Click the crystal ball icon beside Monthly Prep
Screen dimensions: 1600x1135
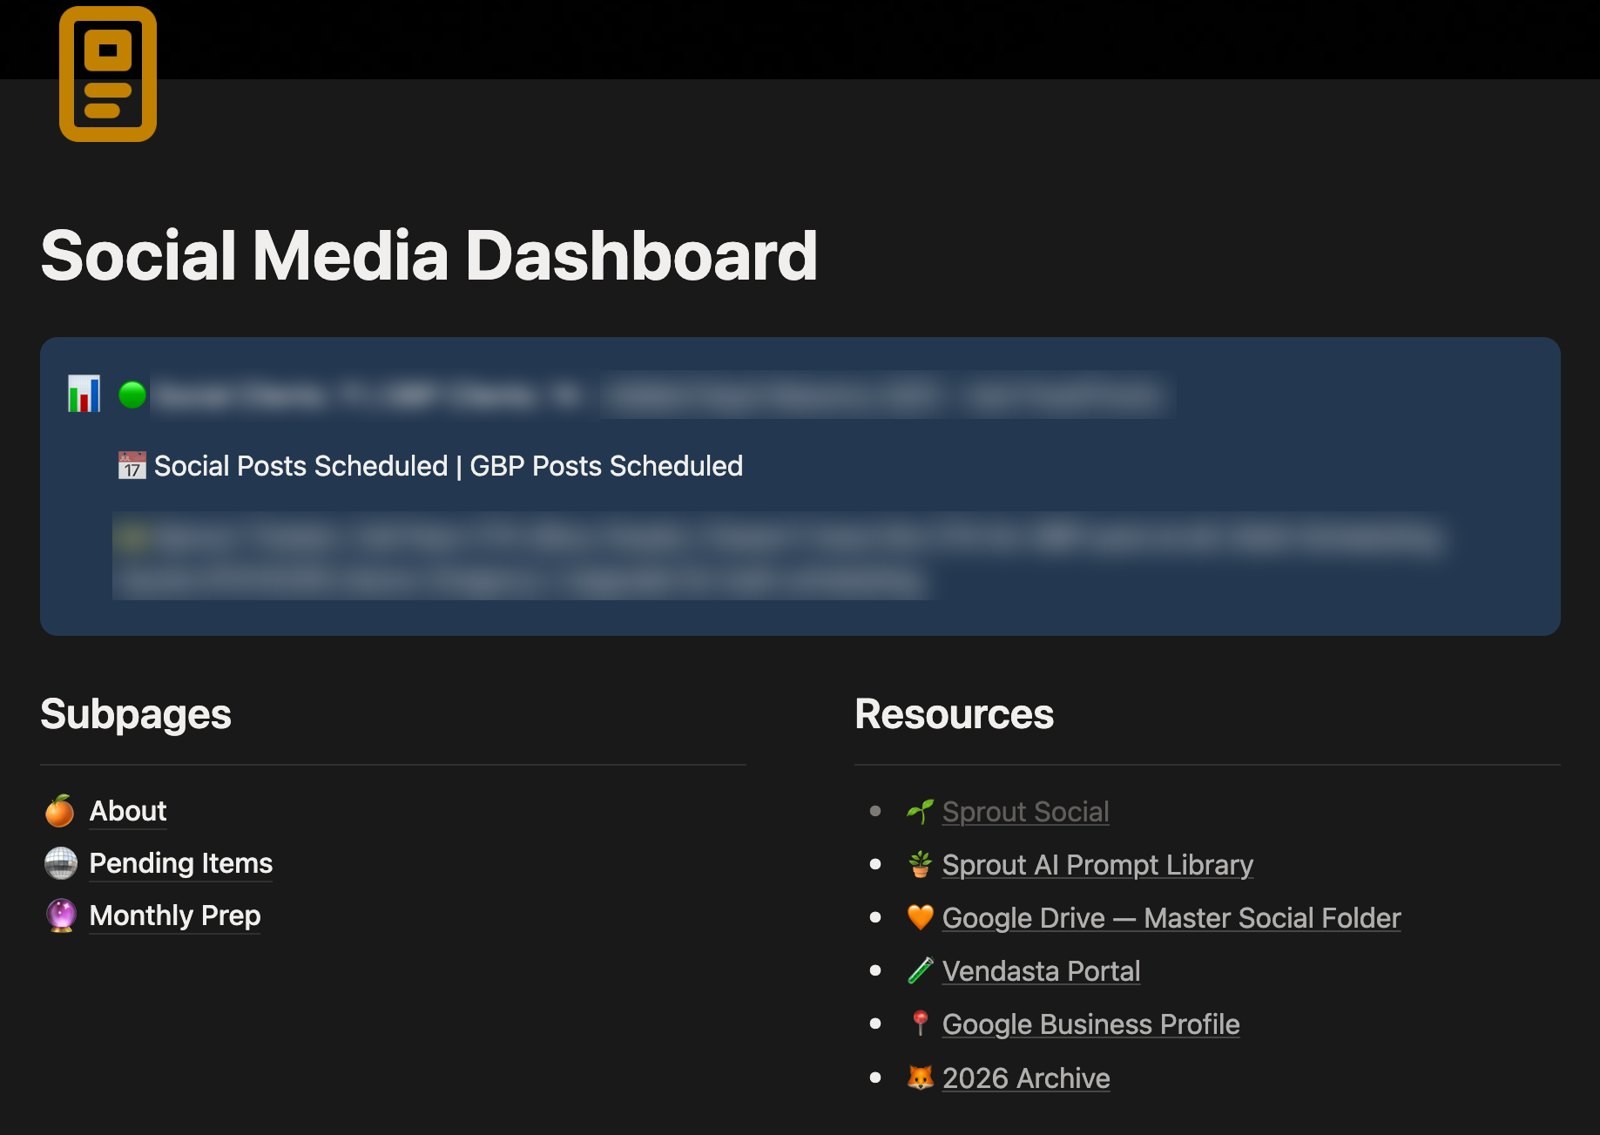point(61,916)
